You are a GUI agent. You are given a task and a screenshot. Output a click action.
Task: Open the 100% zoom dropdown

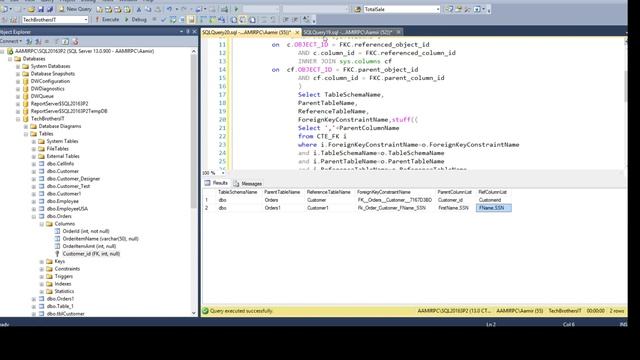223,173
